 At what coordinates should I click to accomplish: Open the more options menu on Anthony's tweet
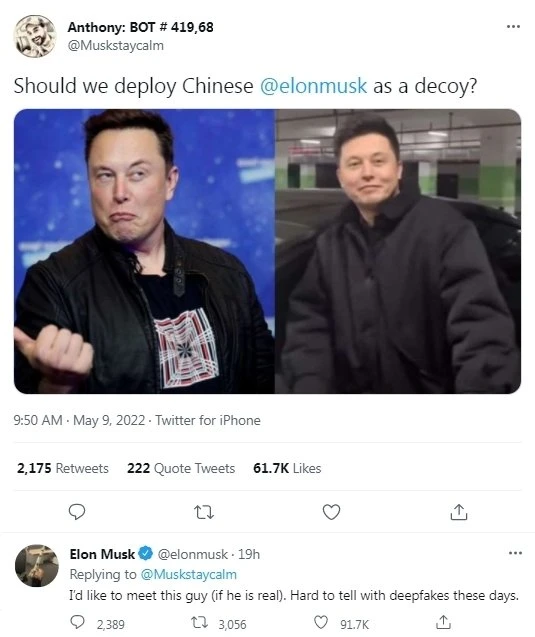[x=513, y=26]
